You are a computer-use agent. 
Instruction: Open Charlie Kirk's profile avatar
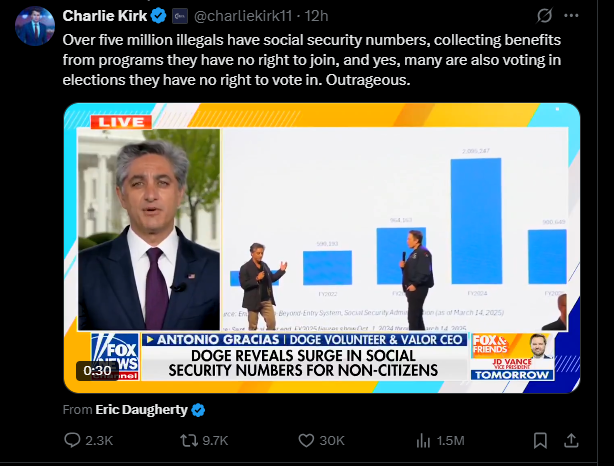coord(34,26)
